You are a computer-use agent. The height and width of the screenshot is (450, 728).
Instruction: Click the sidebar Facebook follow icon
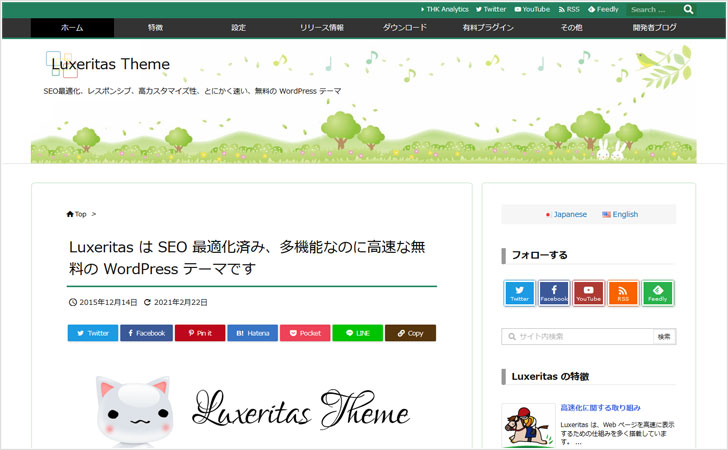tap(554, 293)
